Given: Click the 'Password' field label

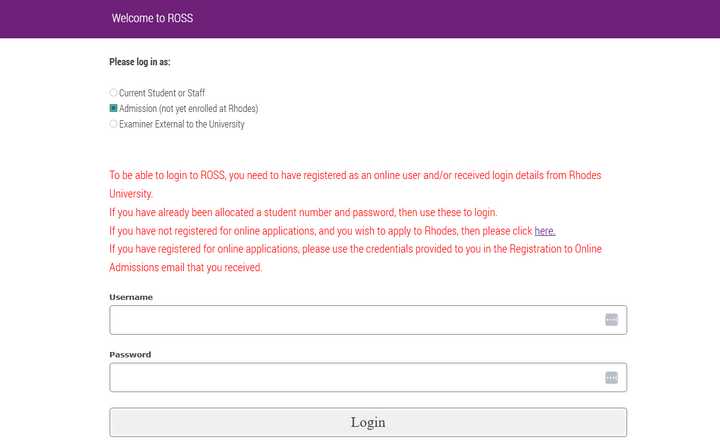Looking at the screenshot, I should (x=130, y=354).
